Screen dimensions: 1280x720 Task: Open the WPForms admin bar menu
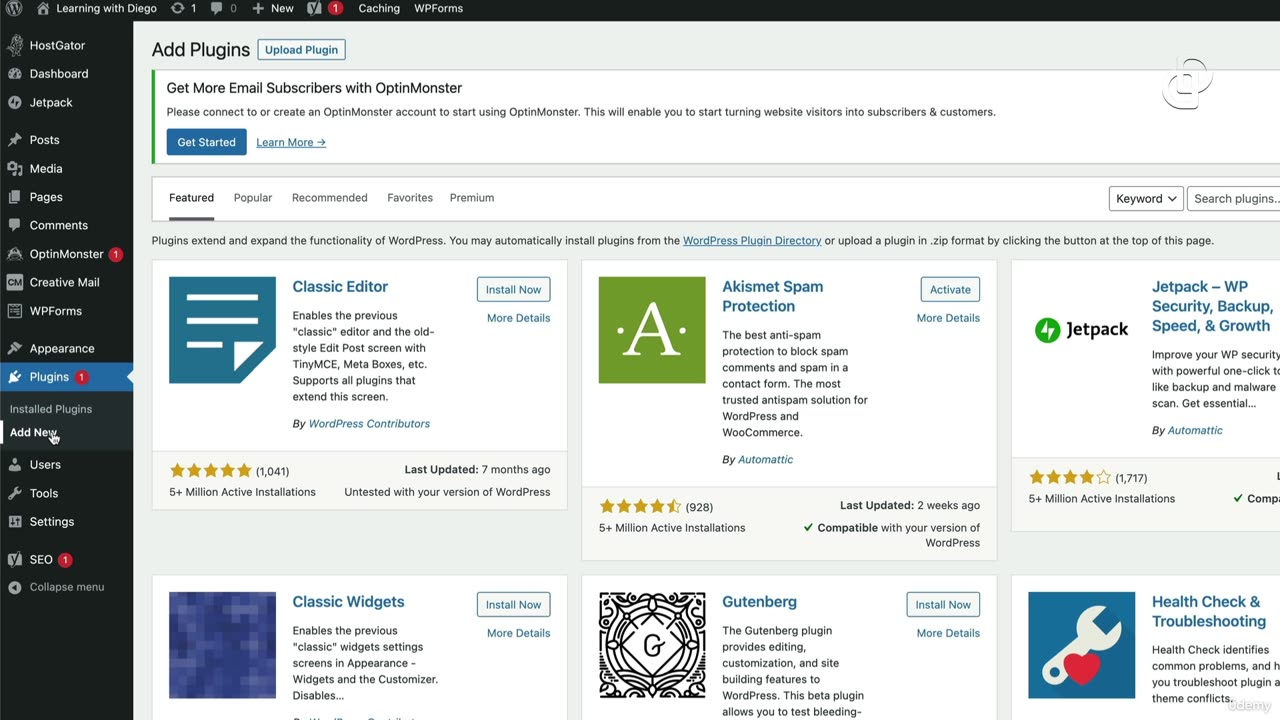click(439, 8)
